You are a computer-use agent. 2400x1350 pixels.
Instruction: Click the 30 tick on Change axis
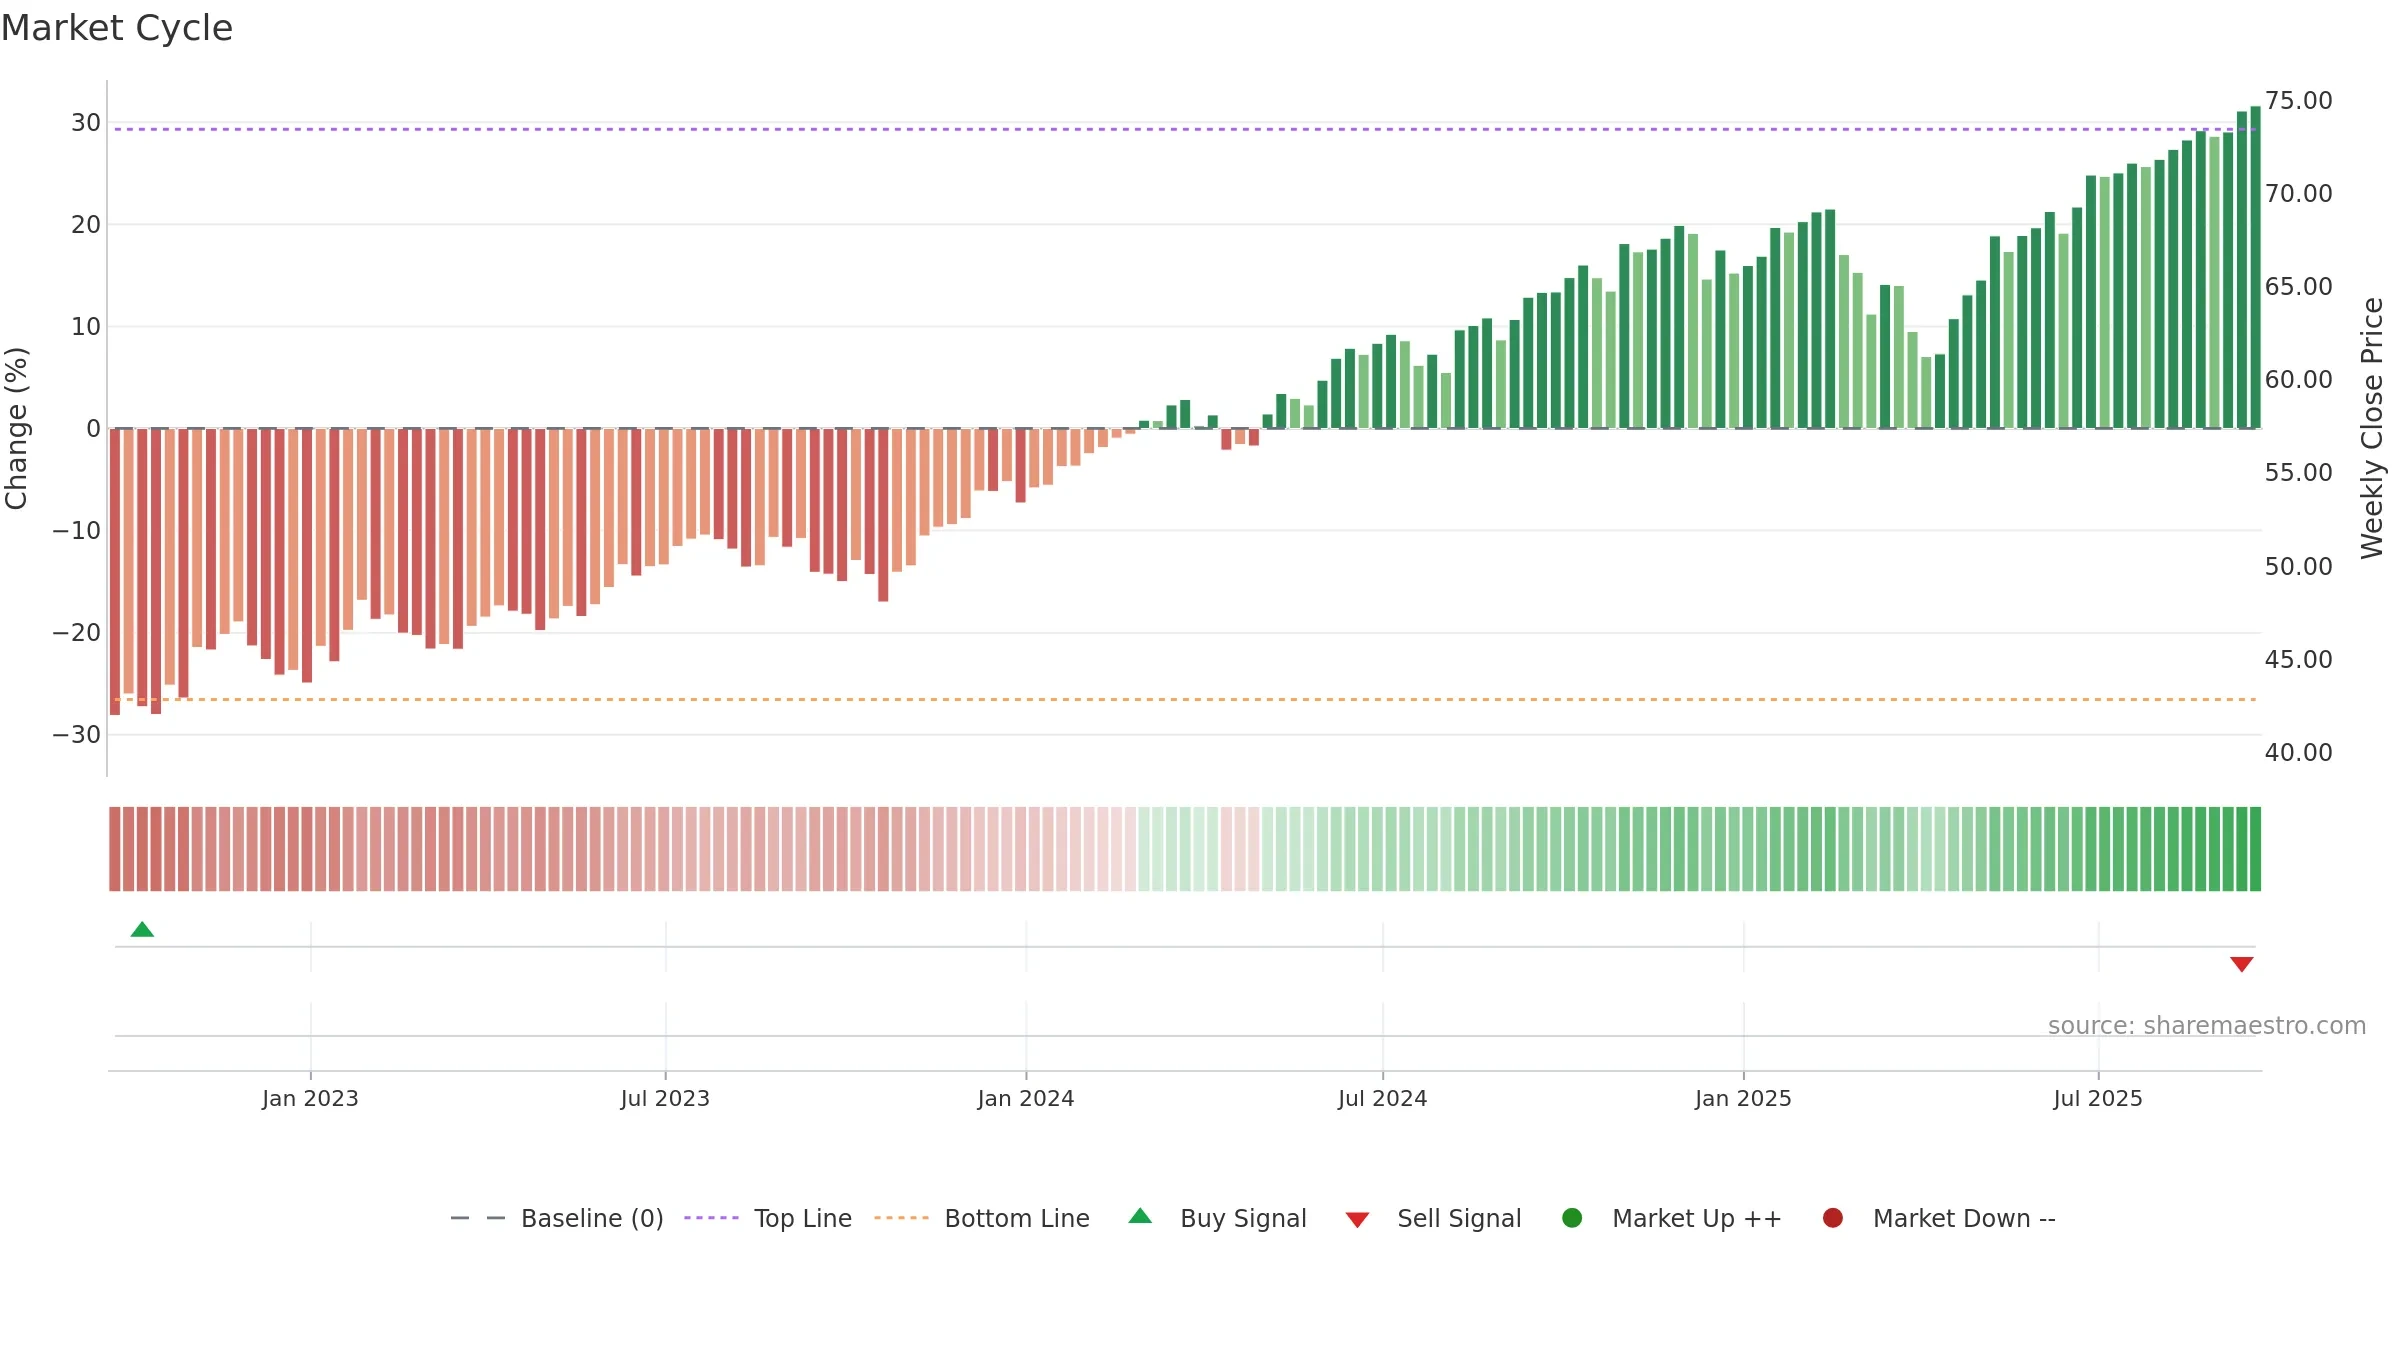click(x=86, y=123)
